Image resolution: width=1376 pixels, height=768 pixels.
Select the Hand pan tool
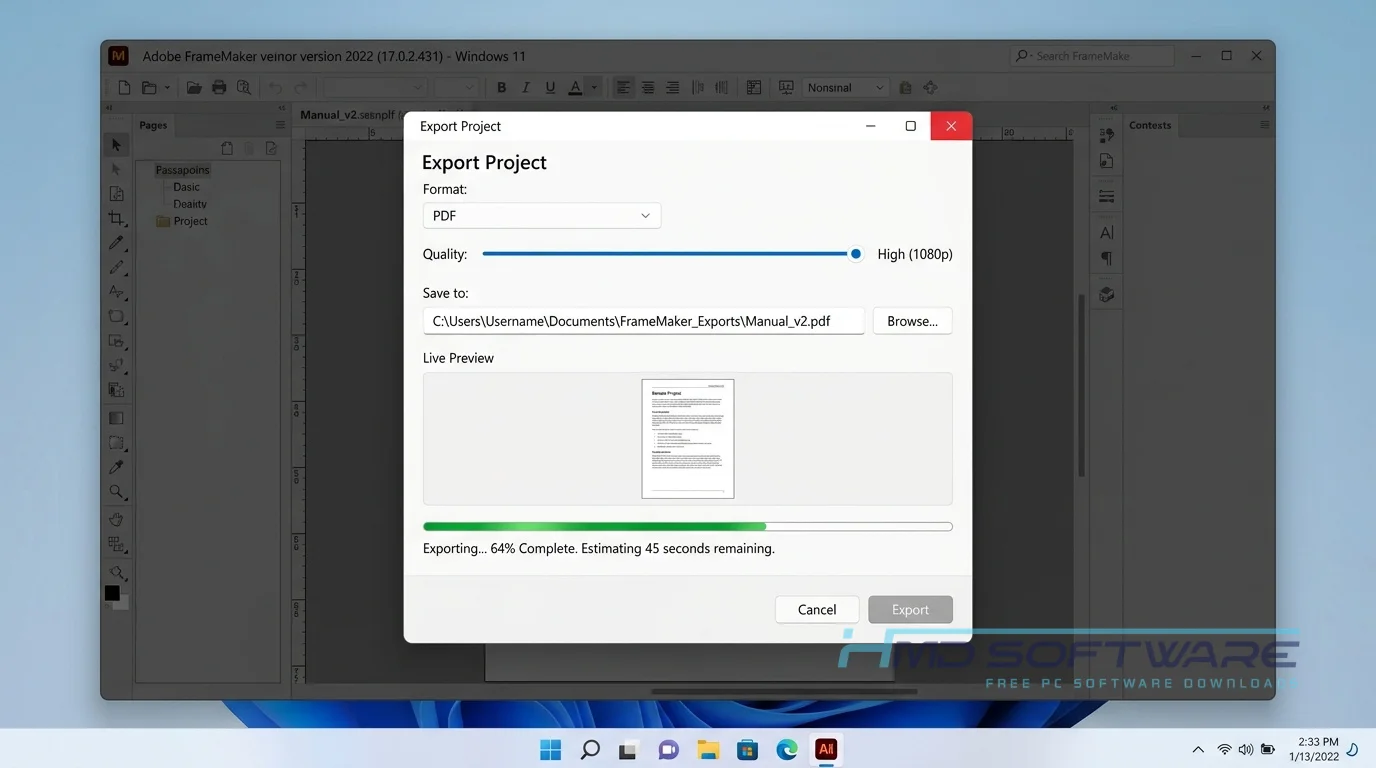(117, 519)
